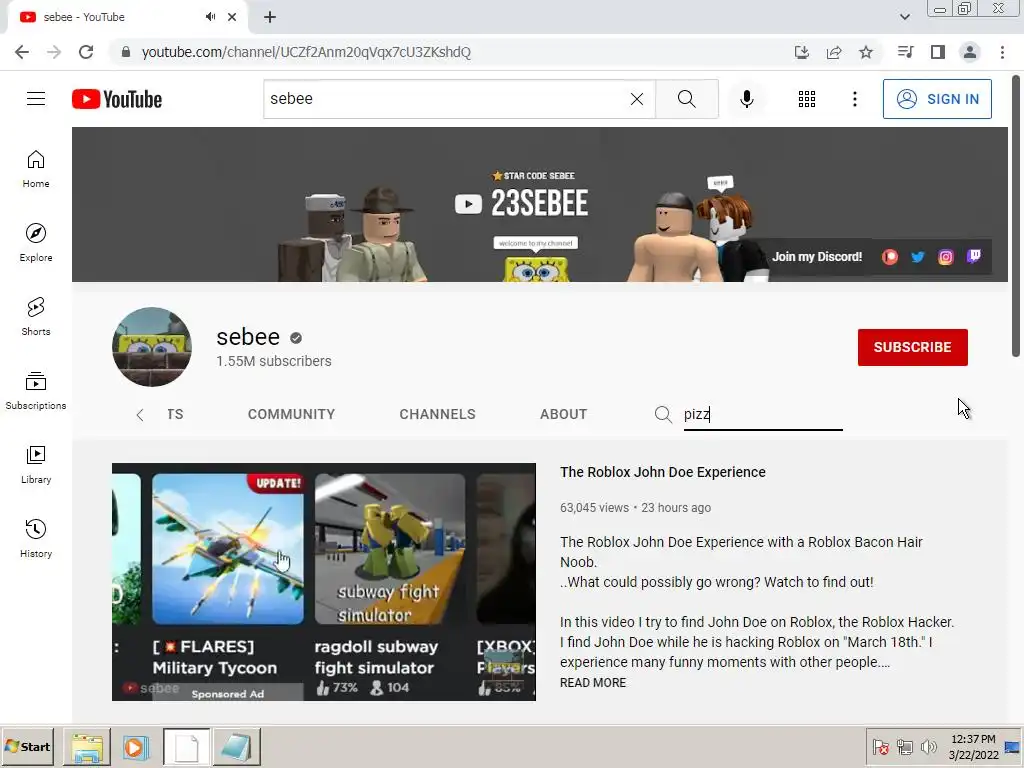
Task: Go forward in the browser
Action: (54, 52)
